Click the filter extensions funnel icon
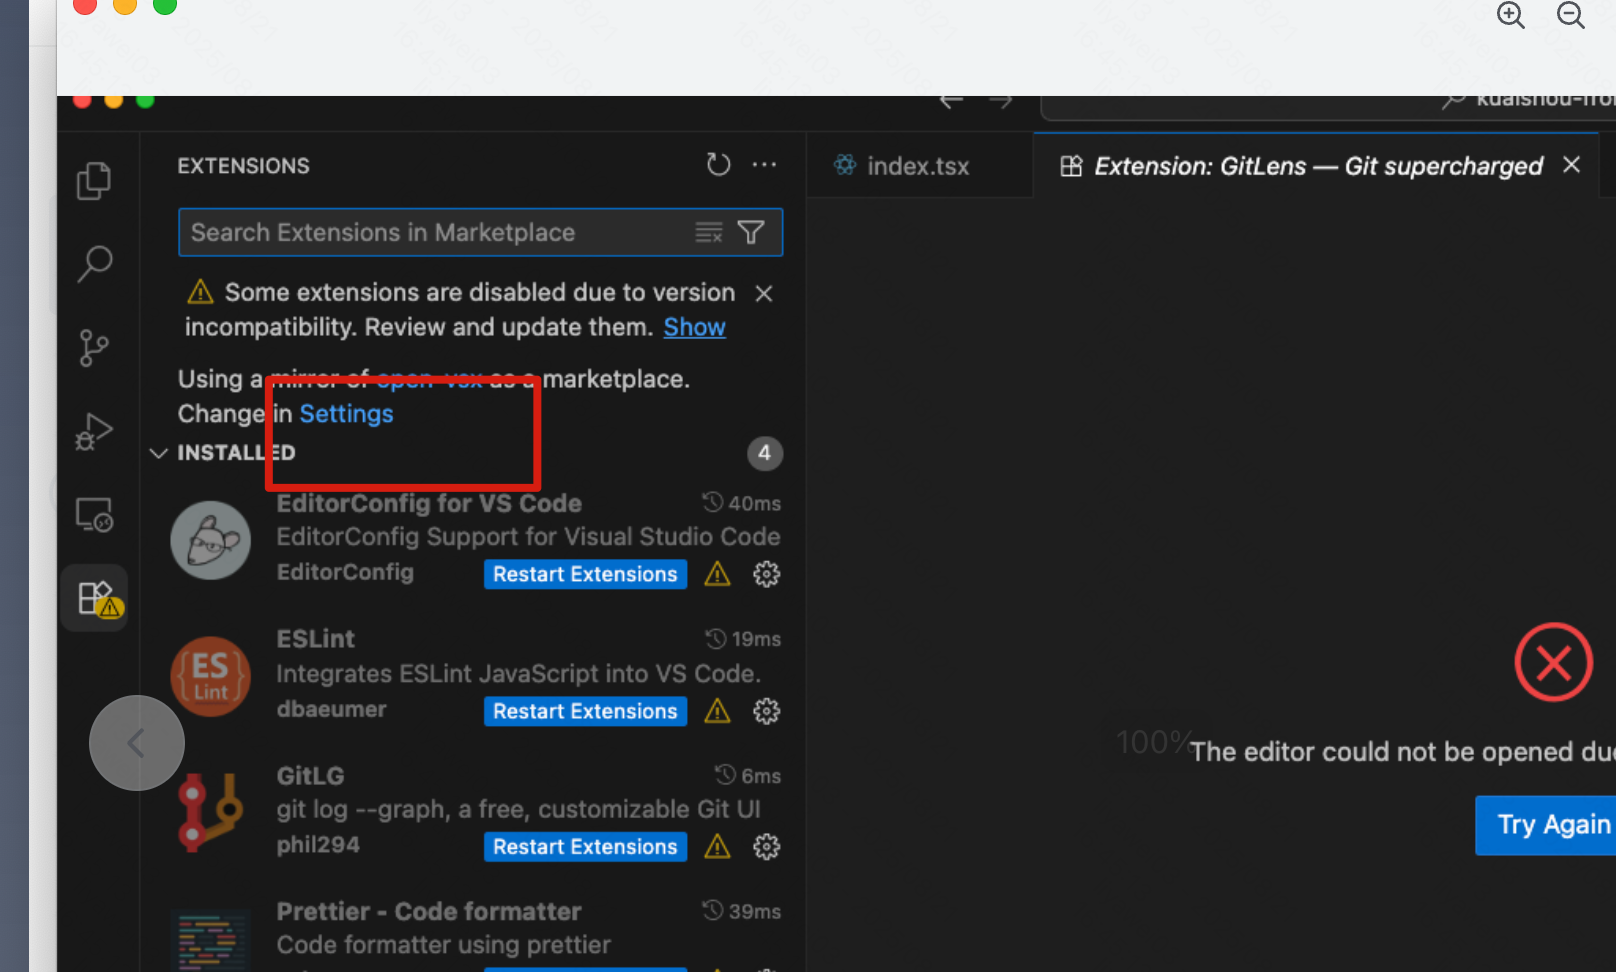Image resolution: width=1616 pixels, height=972 pixels. click(751, 233)
